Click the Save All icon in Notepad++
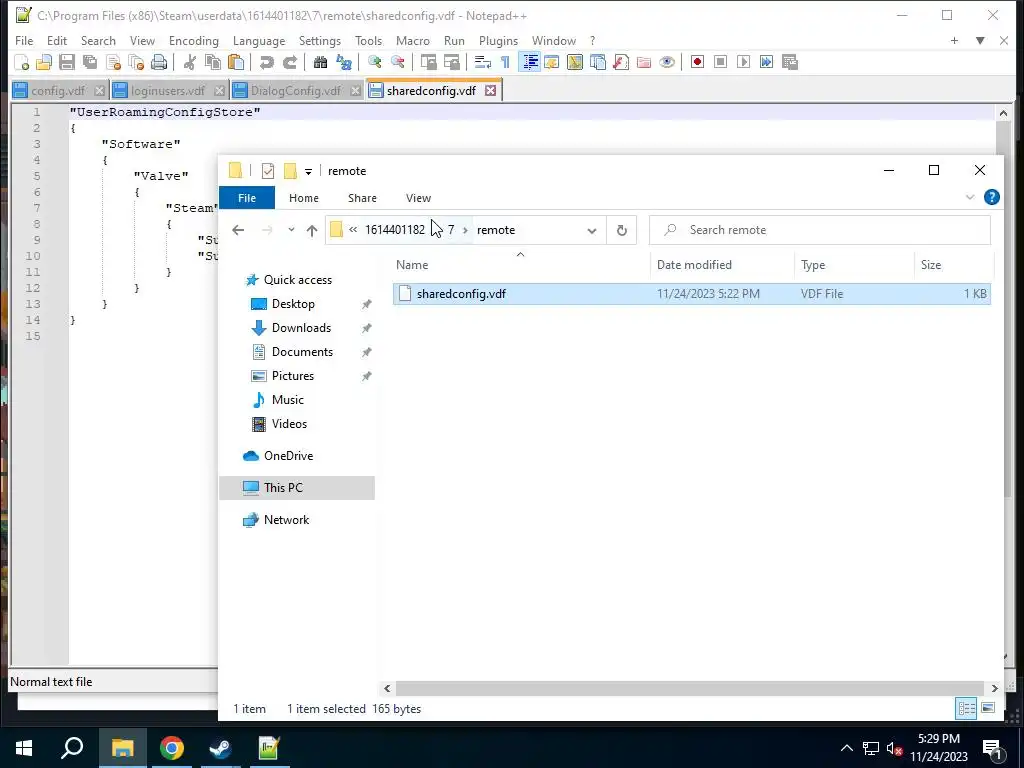This screenshot has width=1024, height=768. tap(89, 62)
